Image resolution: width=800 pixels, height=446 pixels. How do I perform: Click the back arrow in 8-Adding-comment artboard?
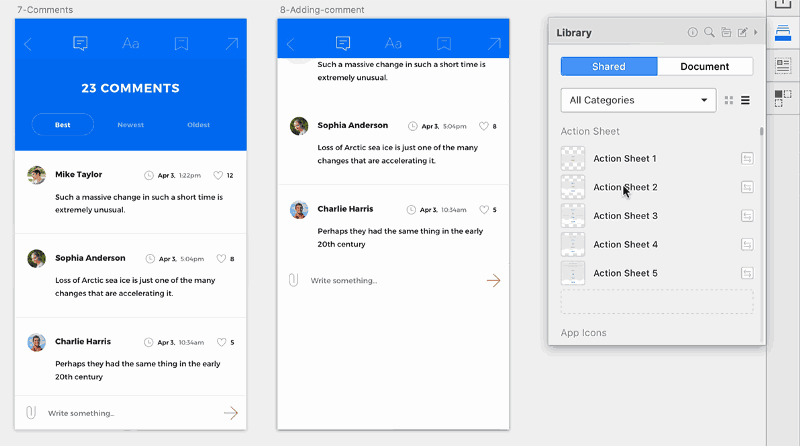tap(291, 44)
